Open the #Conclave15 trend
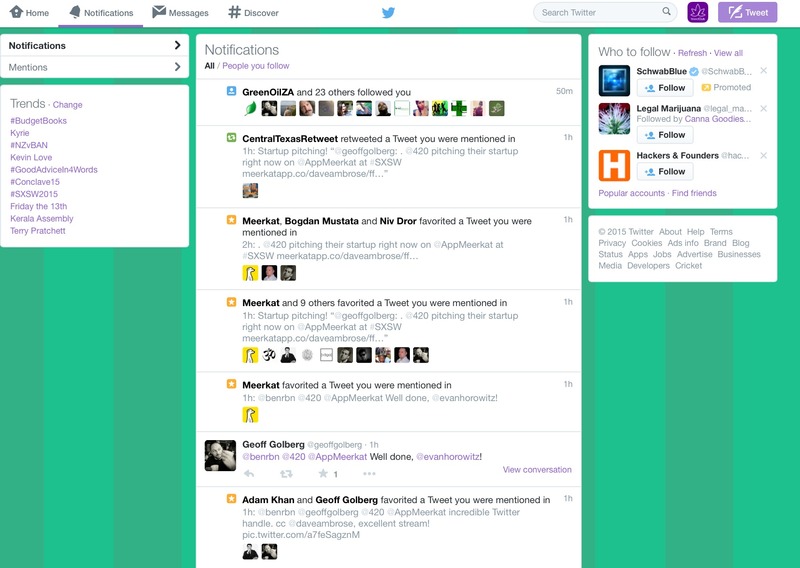This screenshot has width=800, height=568. coord(35,182)
